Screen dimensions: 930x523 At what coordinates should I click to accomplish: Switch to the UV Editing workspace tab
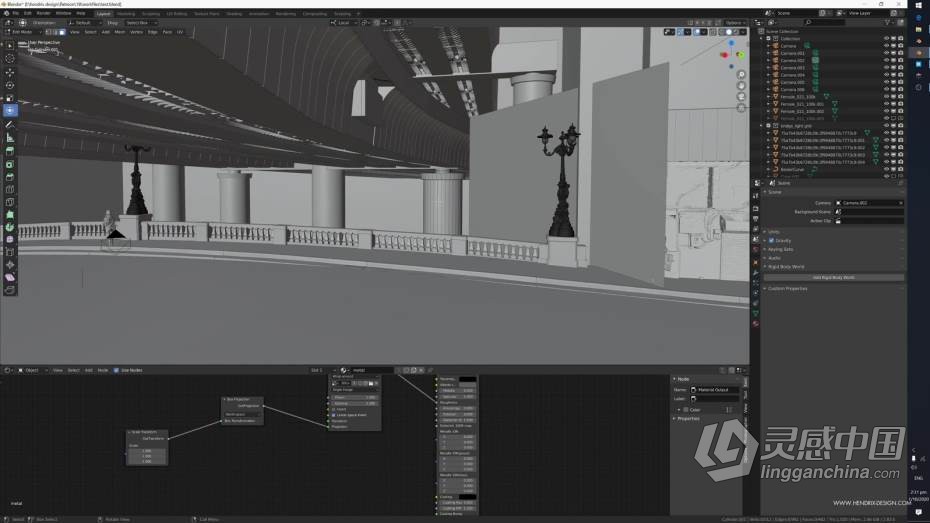pos(177,14)
